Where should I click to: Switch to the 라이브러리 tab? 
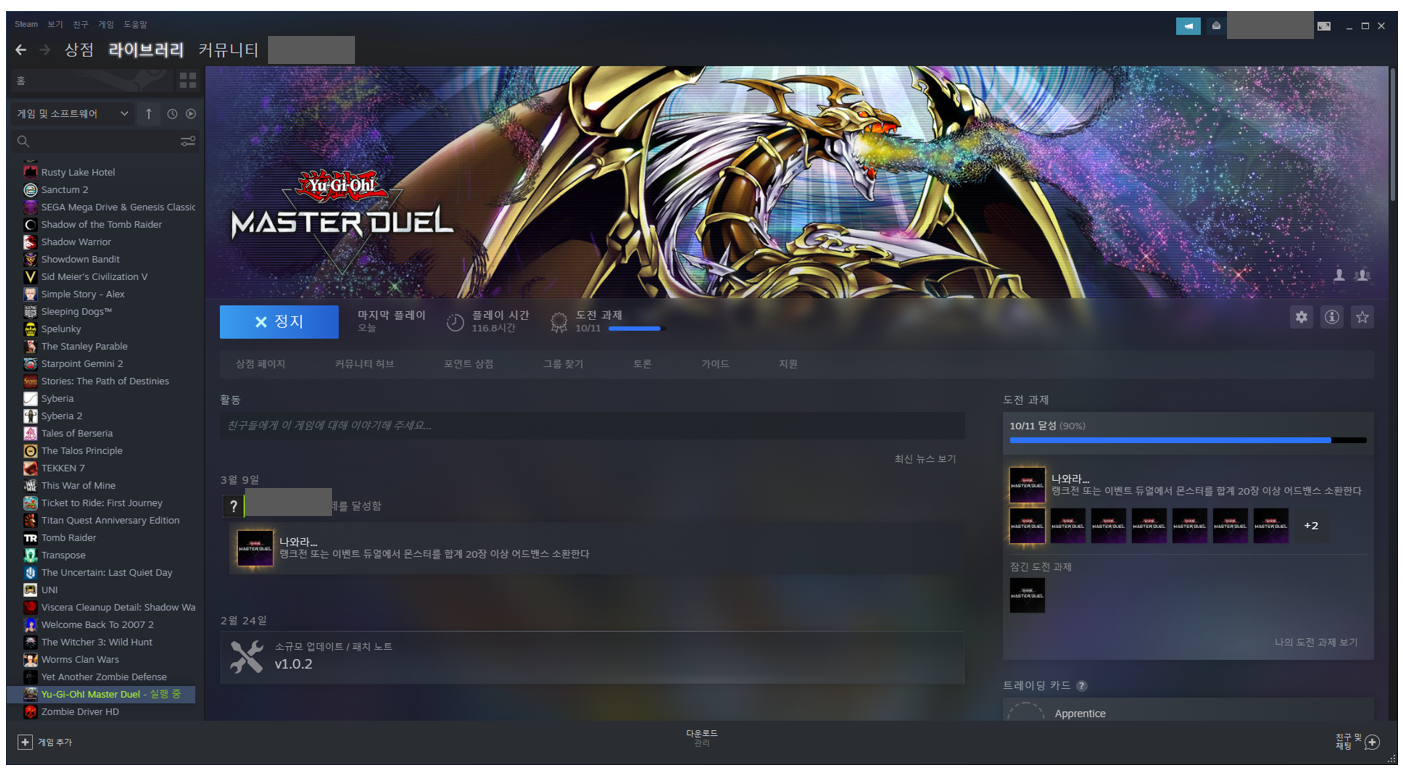(146, 50)
